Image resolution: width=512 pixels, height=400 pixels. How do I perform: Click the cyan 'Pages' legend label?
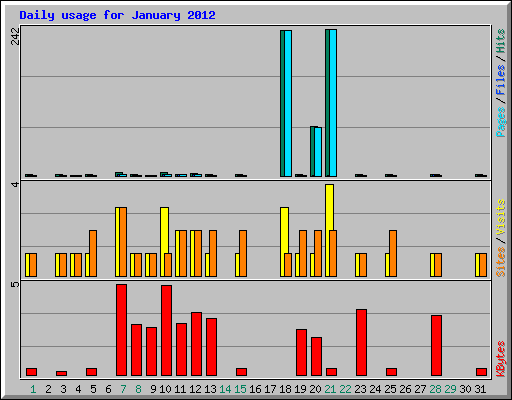501,122
